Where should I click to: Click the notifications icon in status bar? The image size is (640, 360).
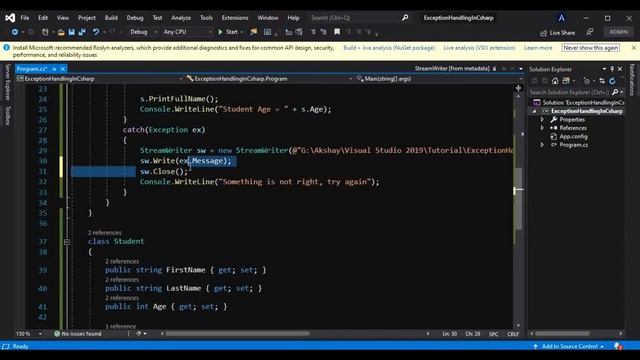[618, 346]
